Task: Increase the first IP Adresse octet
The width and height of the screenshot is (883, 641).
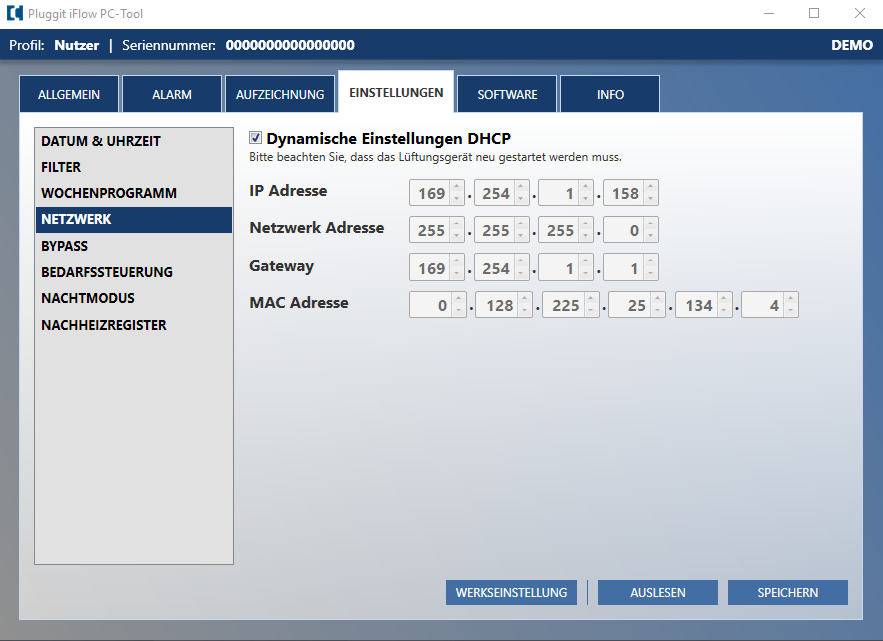Action: pyautogui.click(x=457, y=187)
